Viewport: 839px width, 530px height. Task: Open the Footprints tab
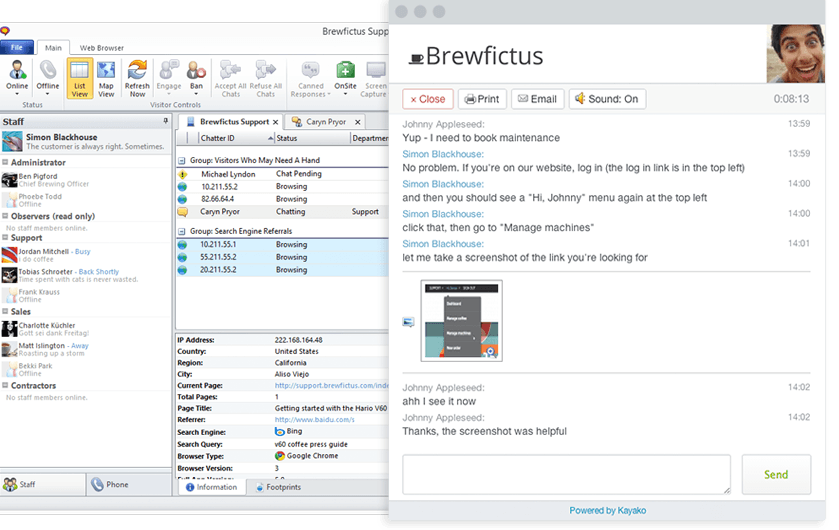coord(278,487)
